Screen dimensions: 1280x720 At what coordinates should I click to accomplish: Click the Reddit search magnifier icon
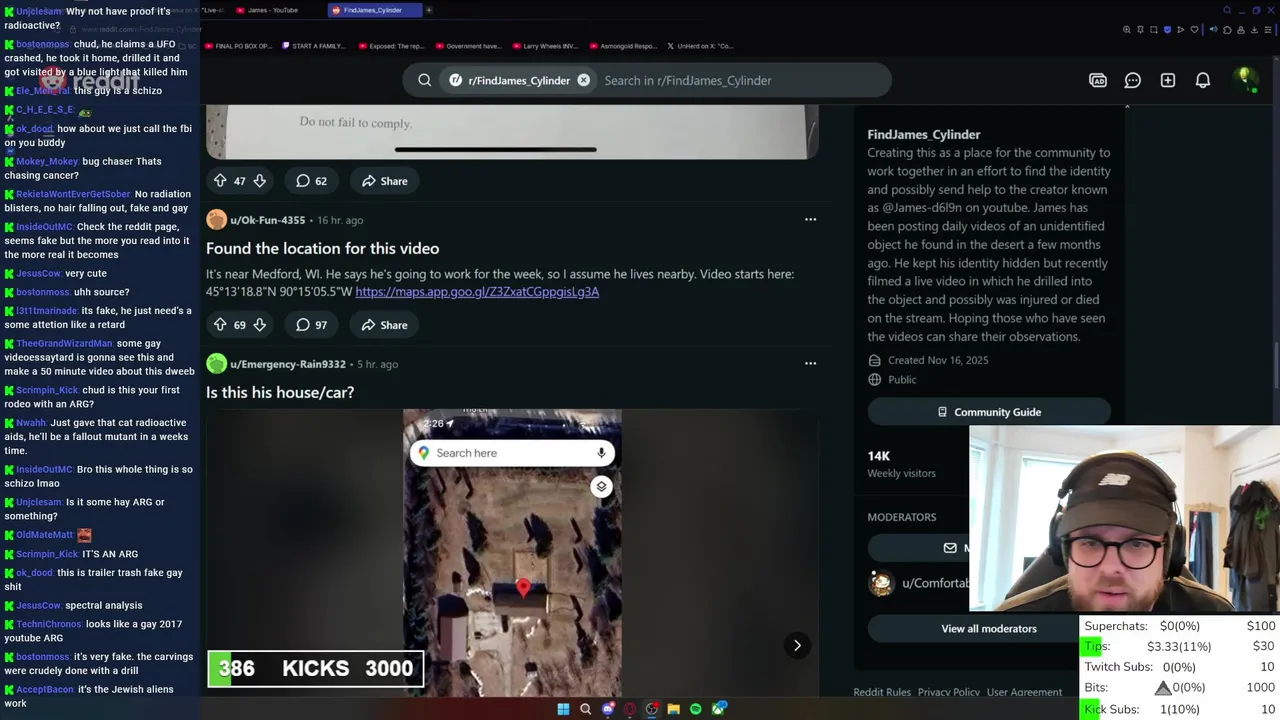pyautogui.click(x=425, y=80)
